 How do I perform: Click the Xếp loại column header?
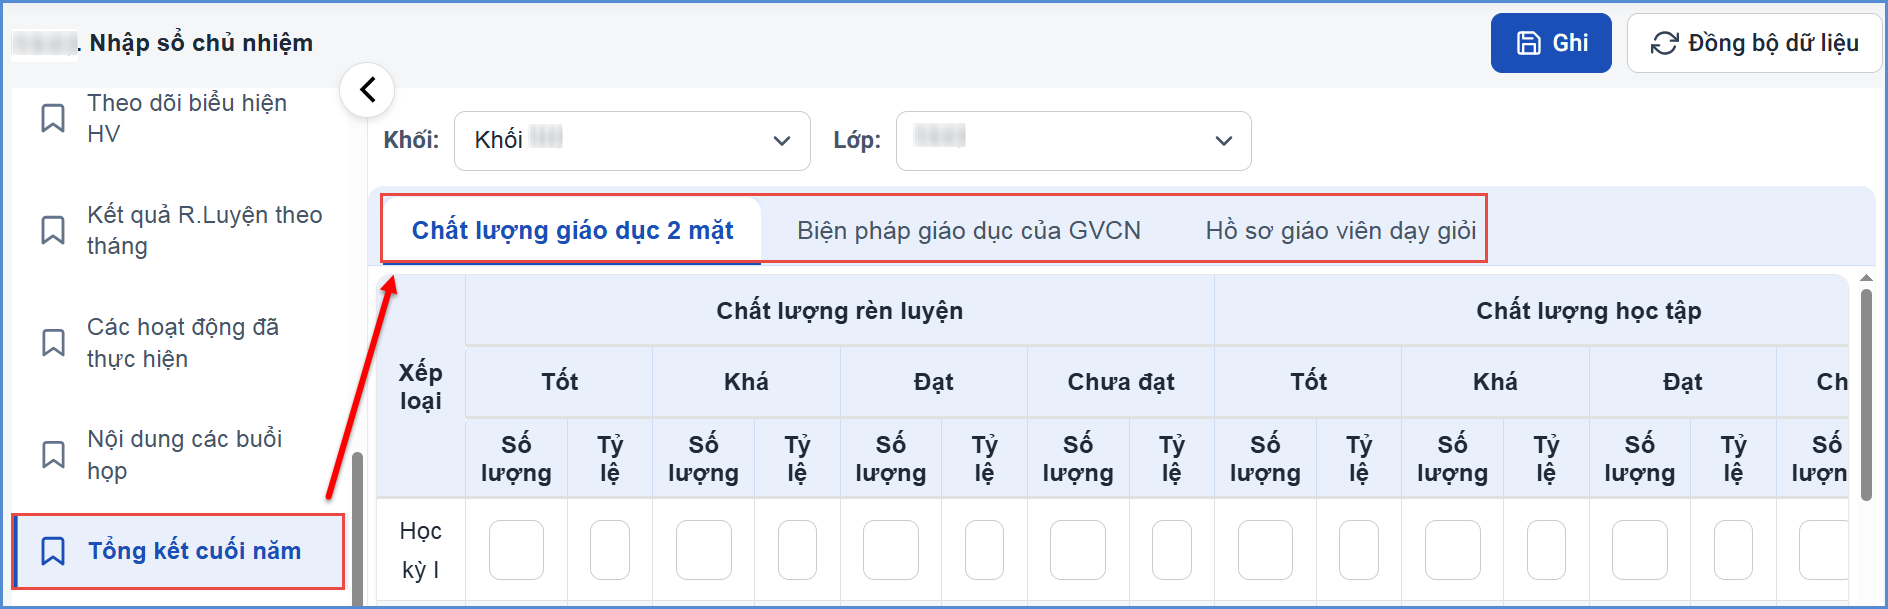click(x=421, y=387)
